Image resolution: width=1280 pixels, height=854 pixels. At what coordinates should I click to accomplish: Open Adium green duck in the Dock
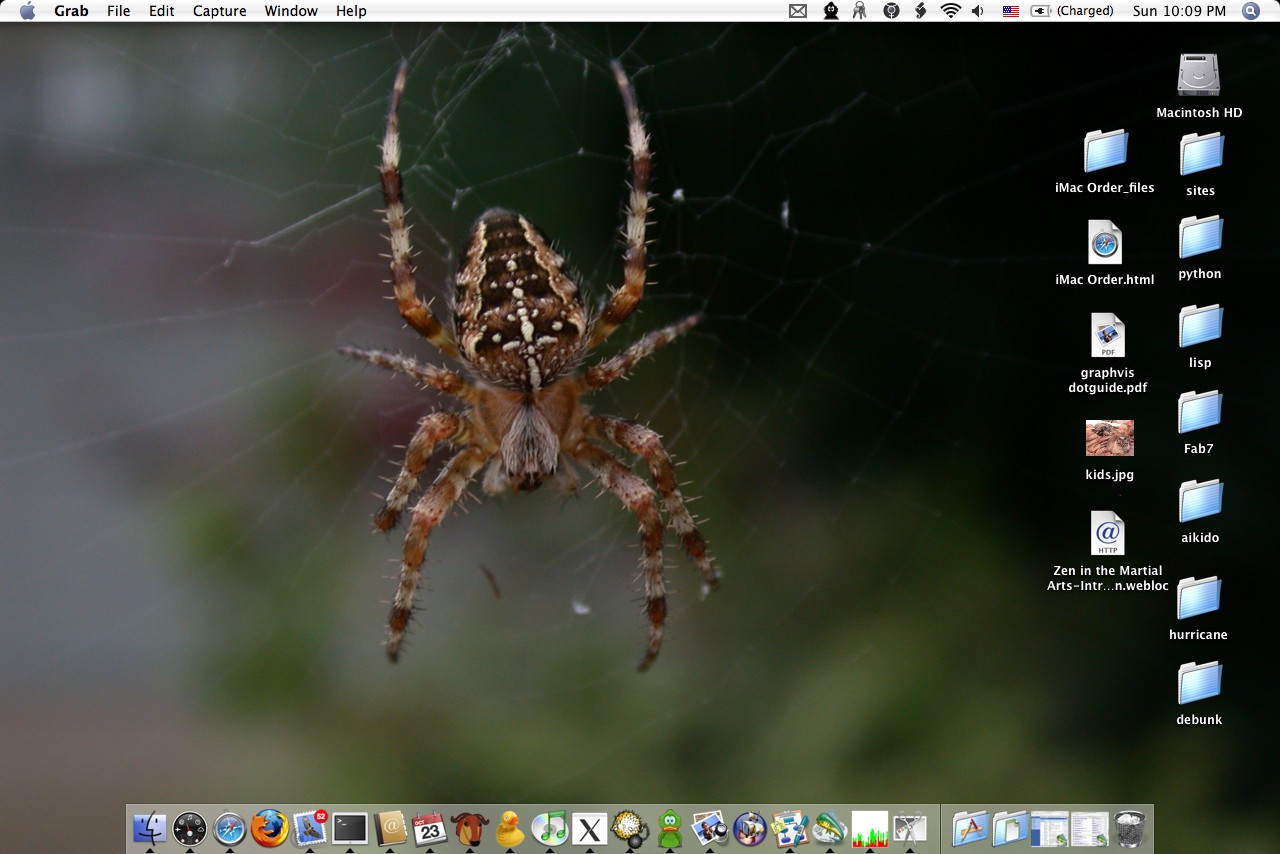(x=670, y=828)
